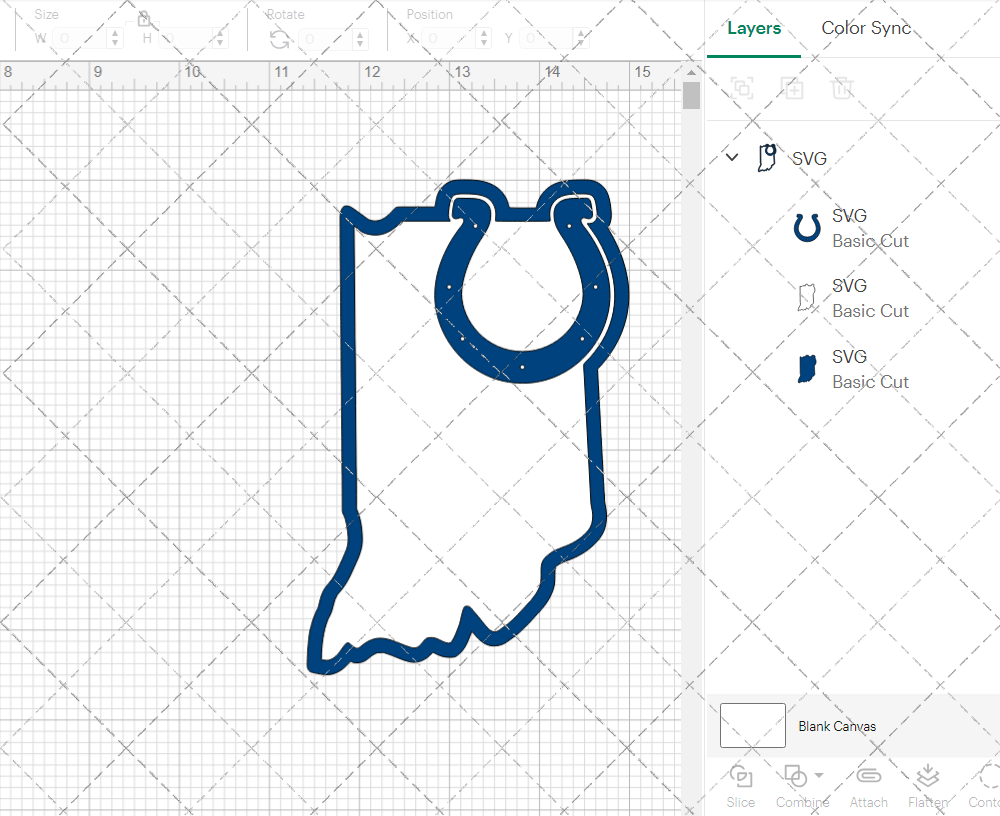Switch to the Layers tab
This screenshot has height=816, width=1000.
point(754,29)
